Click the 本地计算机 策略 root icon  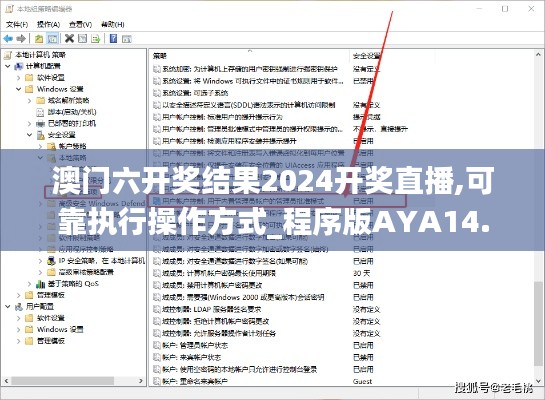[8, 55]
